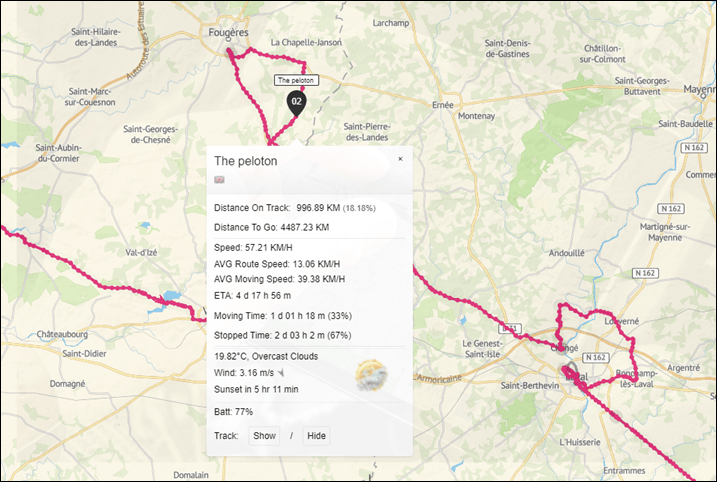The image size is (717, 482).
Task: Click the gray waypoint marker at Fougères
Action: [x=230, y=52]
